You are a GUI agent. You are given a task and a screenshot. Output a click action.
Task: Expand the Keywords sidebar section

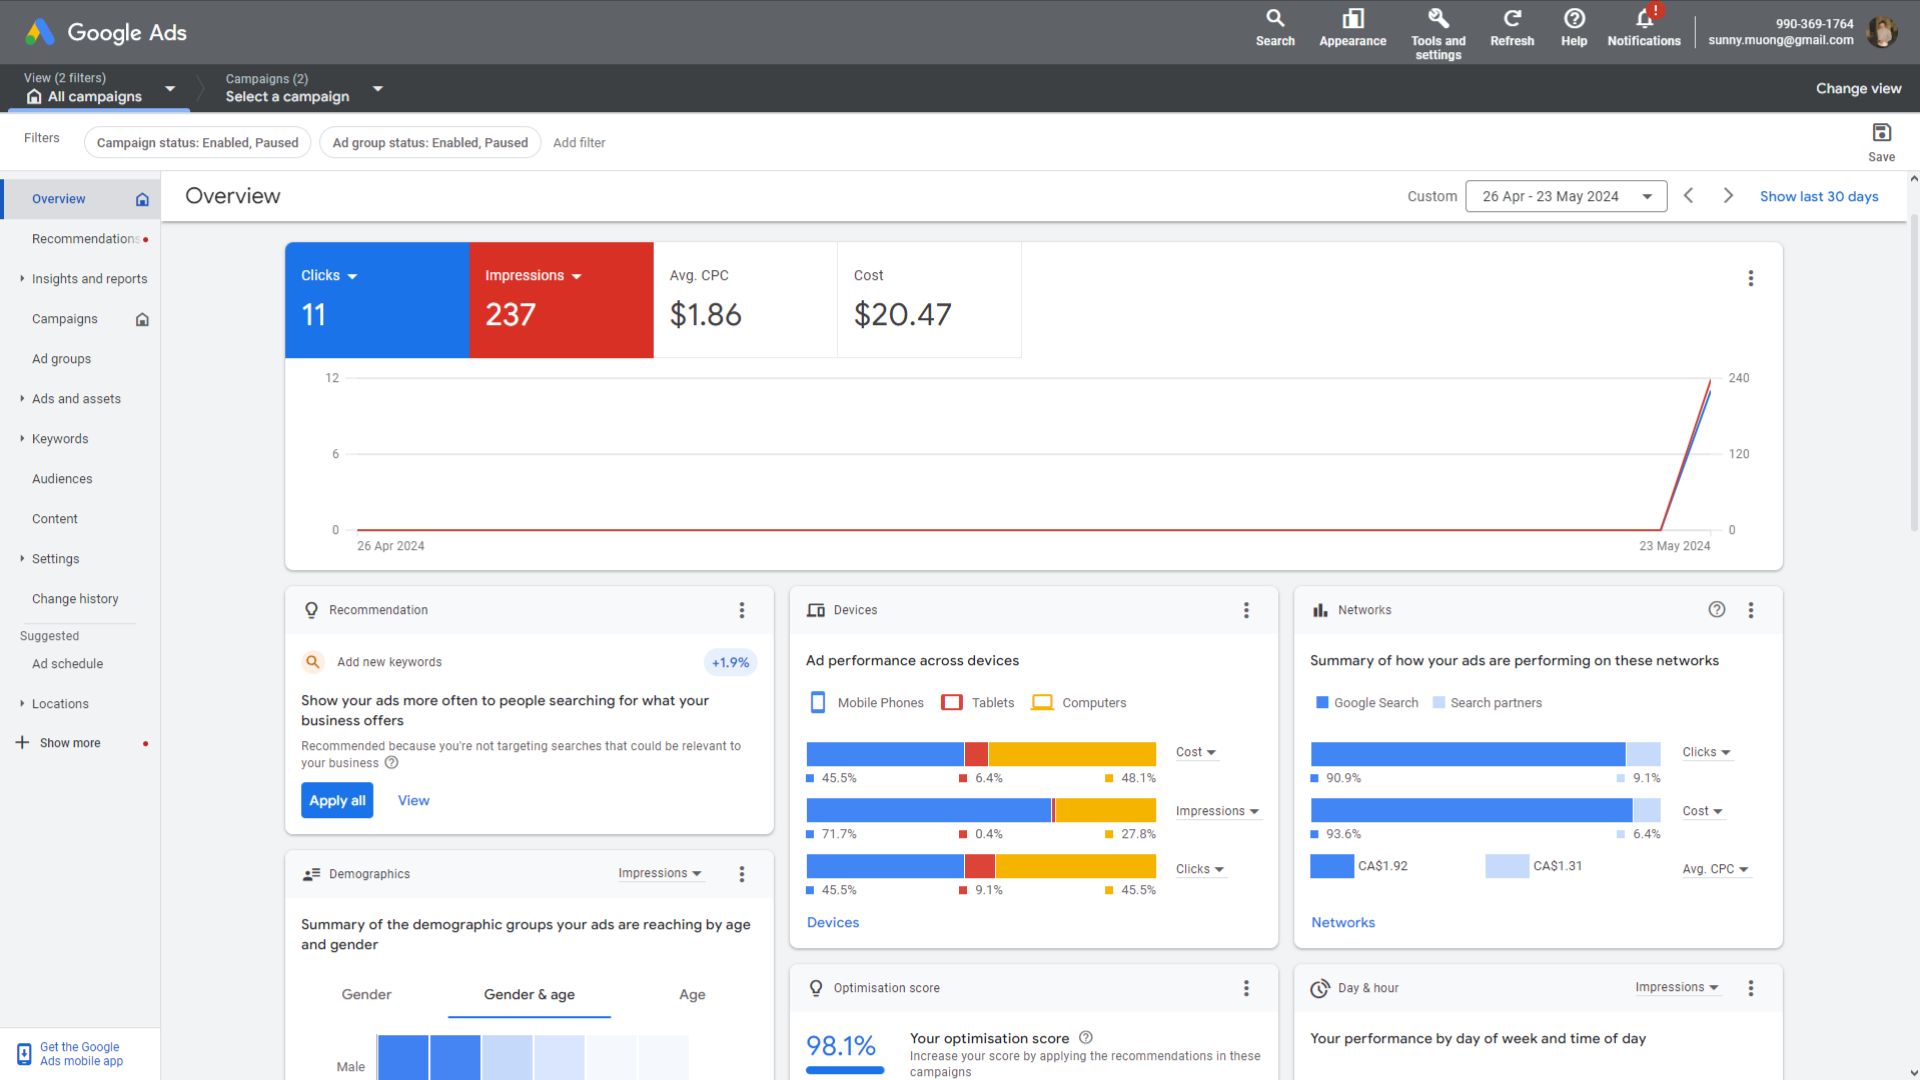pos(60,439)
